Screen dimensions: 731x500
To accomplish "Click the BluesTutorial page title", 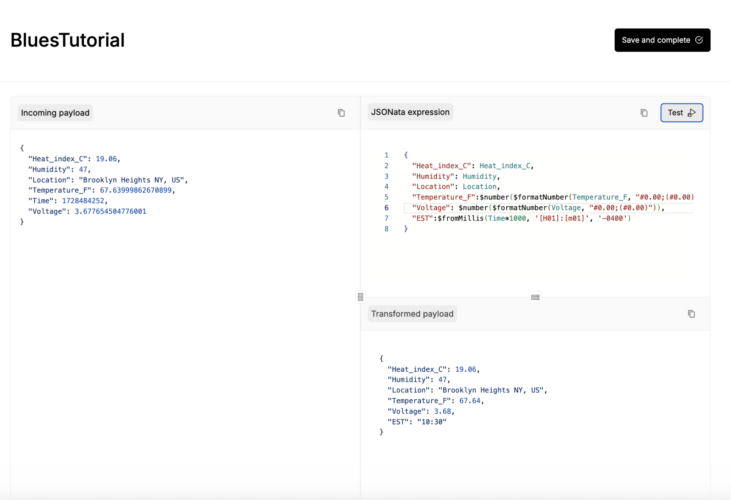I will (68, 41).
